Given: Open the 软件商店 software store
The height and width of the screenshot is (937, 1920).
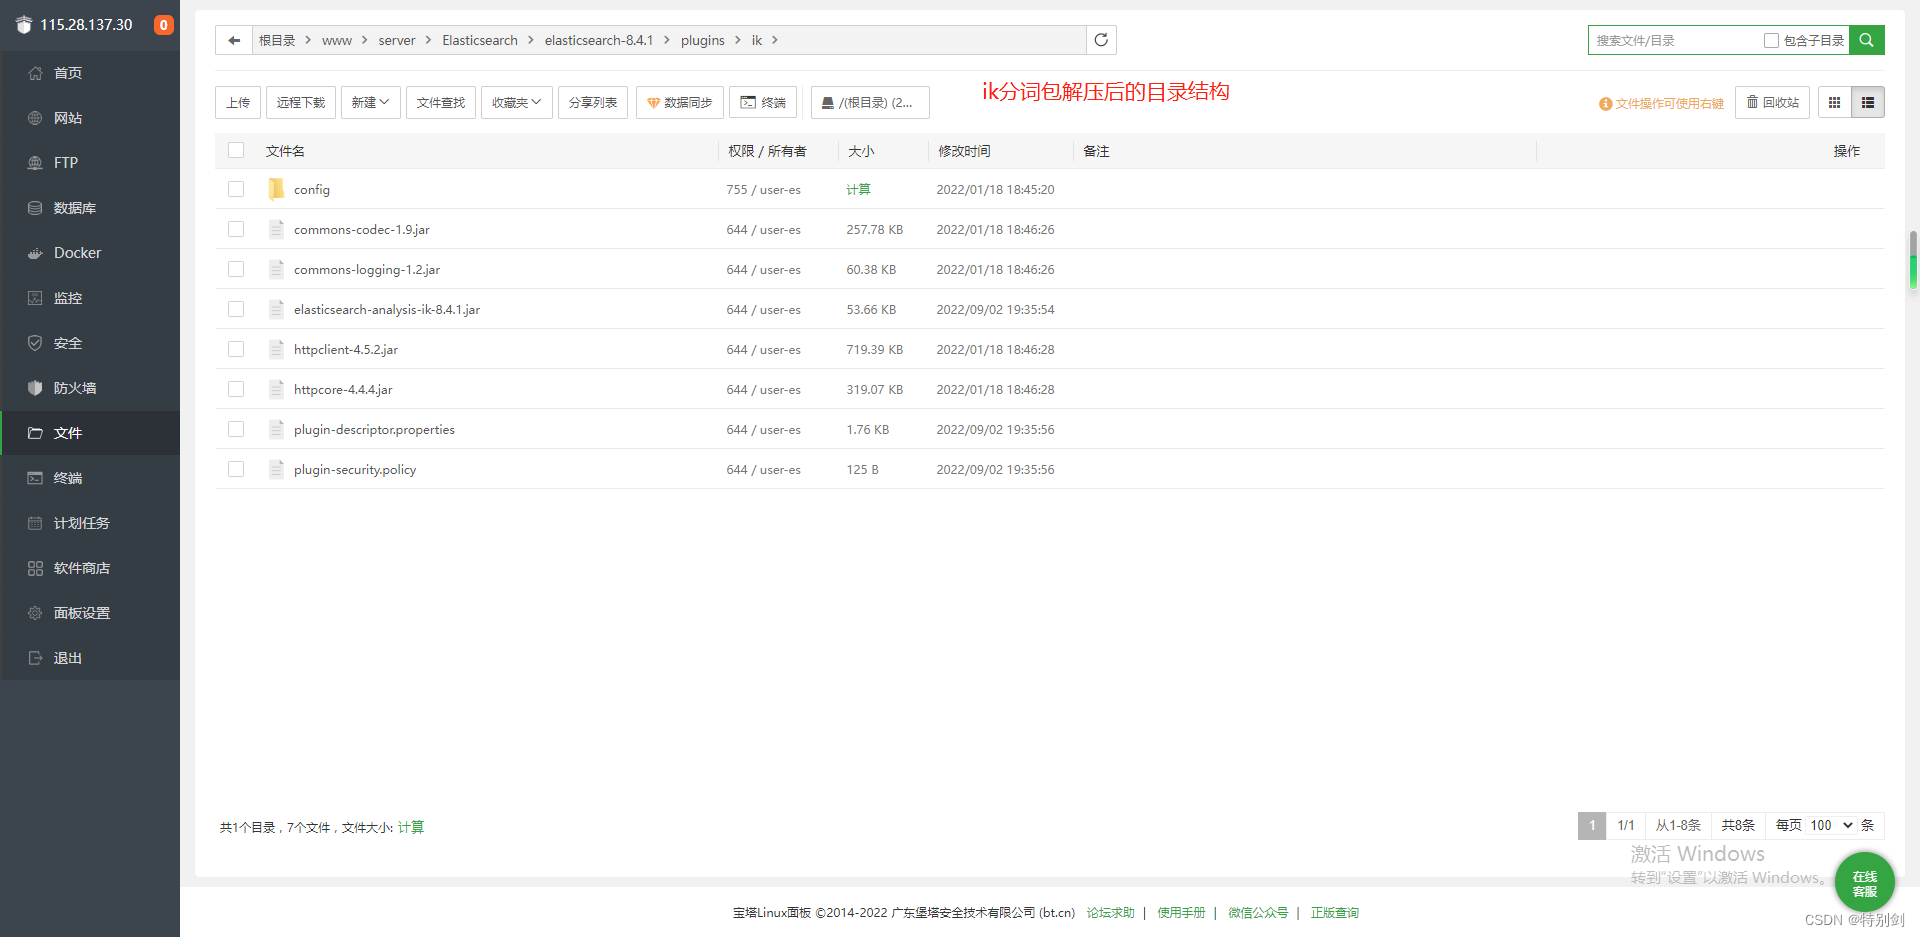Looking at the screenshot, I should pyautogui.click(x=90, y=568).
